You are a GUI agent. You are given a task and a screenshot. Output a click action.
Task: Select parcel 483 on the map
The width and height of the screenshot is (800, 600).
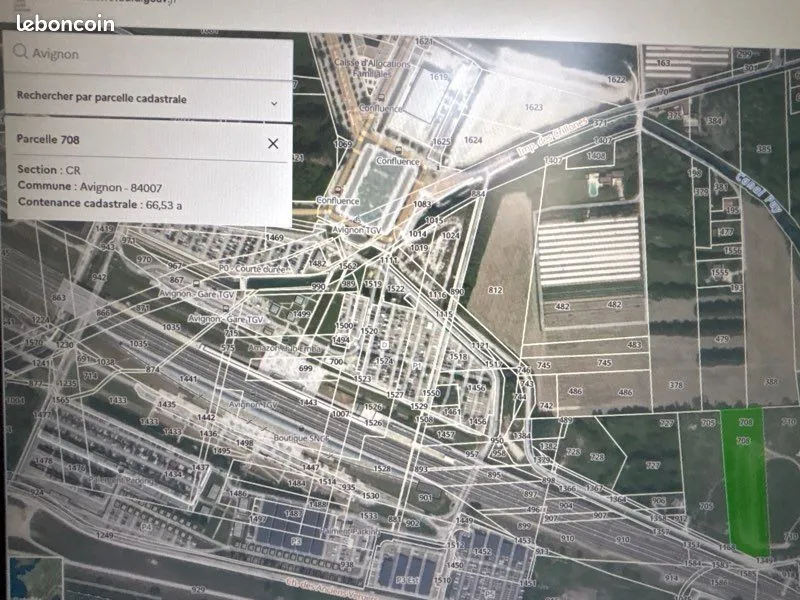point(634,344)
